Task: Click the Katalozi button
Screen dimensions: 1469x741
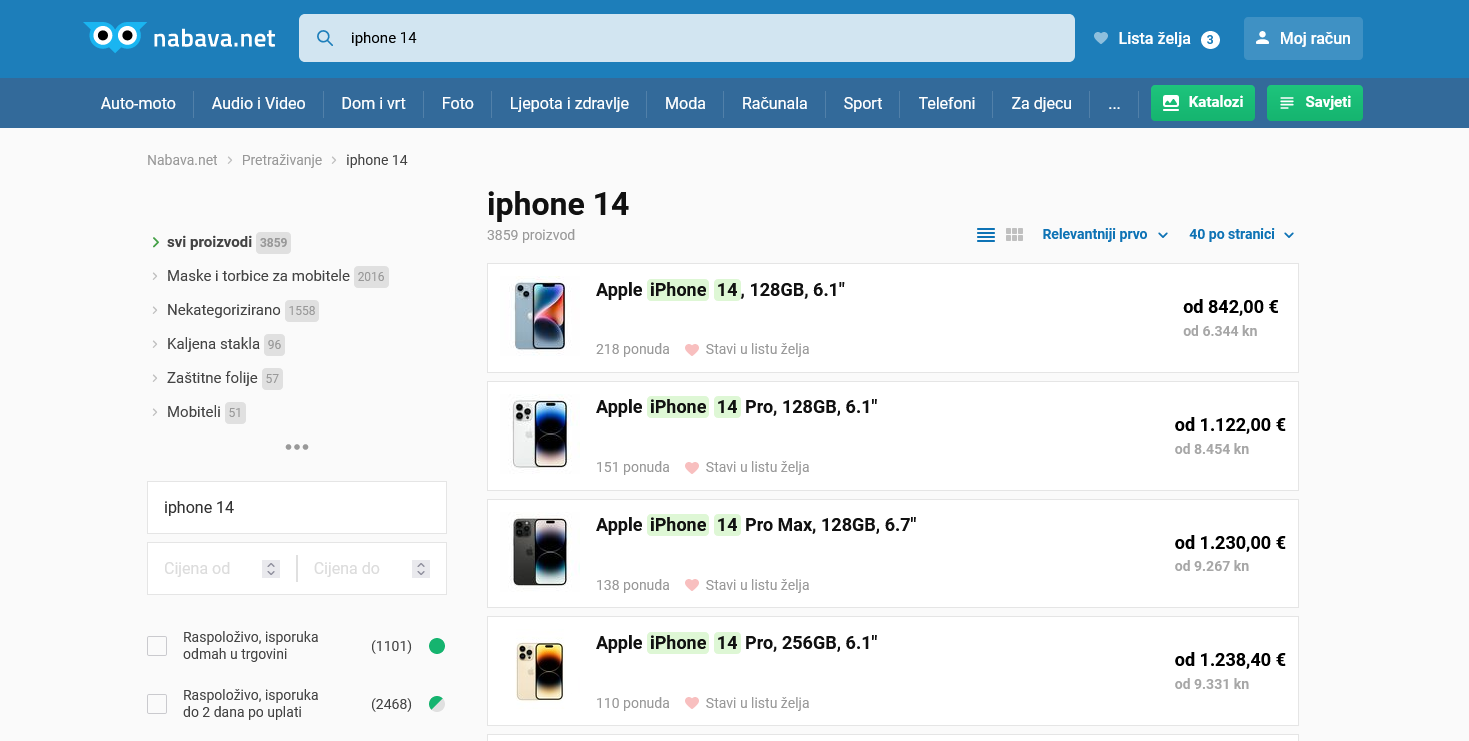Action: point(1203,103)
